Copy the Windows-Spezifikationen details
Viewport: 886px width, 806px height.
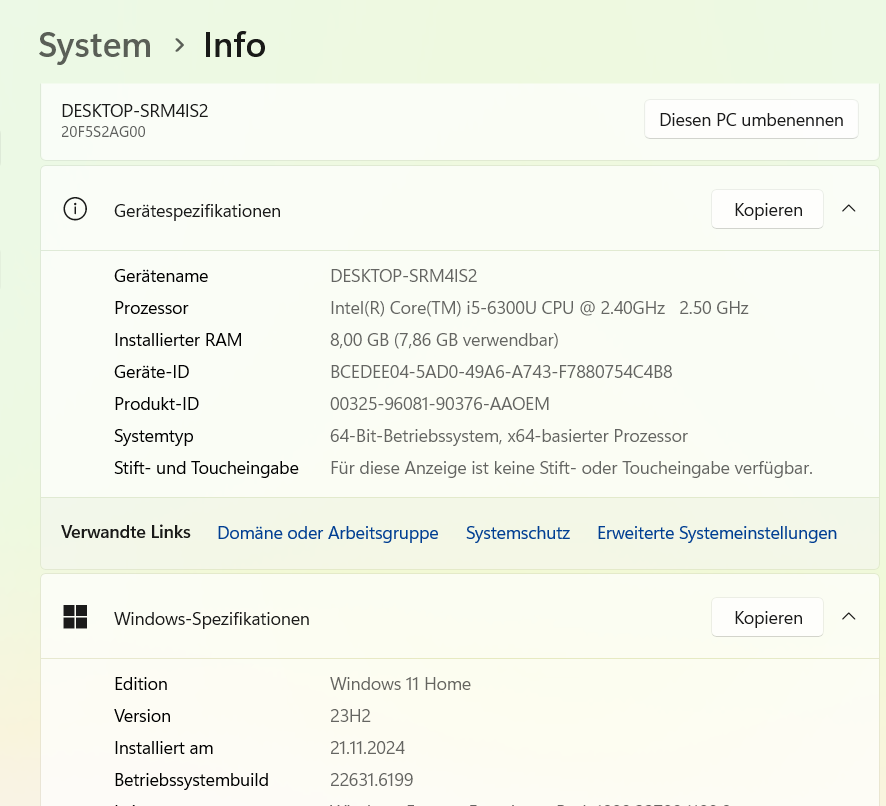pyautogui.click(x=767, y=617)
